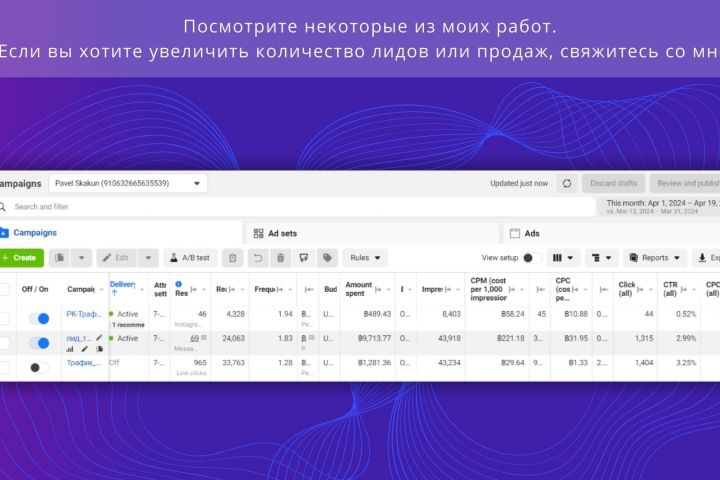
Task: Click the amount spent cell ฿9,713.77
Action: (x=374, y=339)
